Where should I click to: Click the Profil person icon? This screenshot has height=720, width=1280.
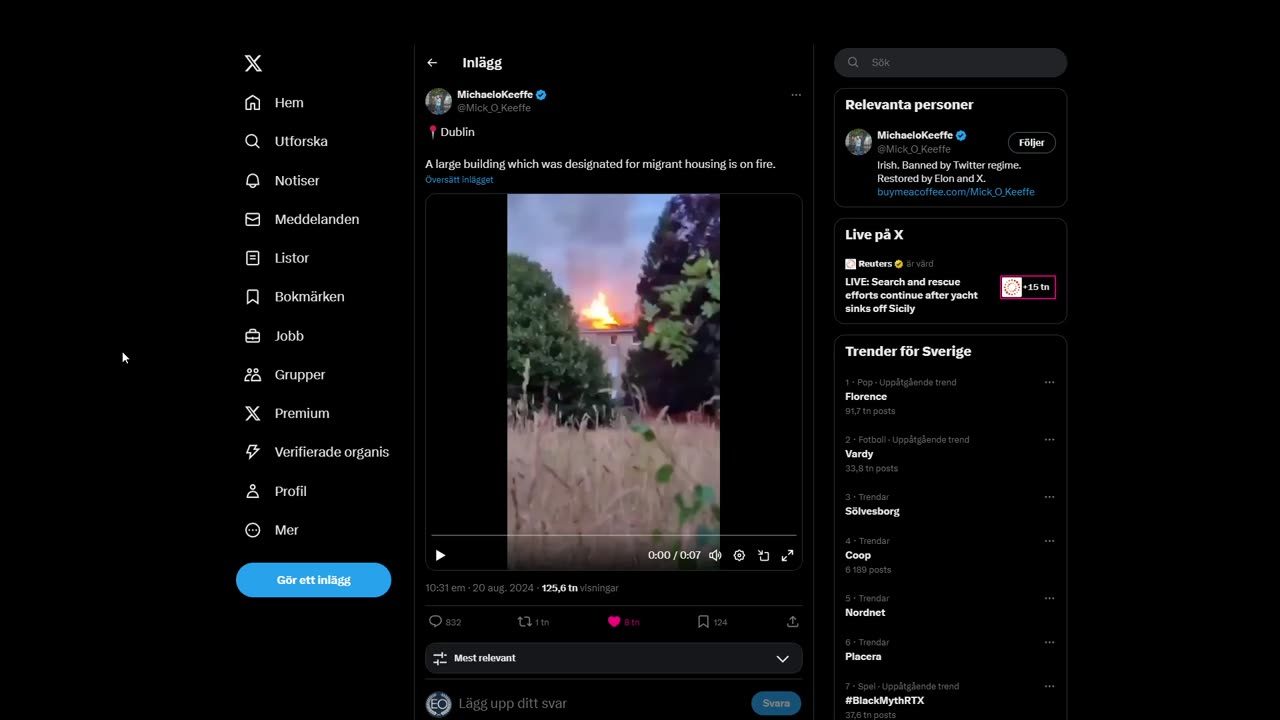click(x=253, y=491)
